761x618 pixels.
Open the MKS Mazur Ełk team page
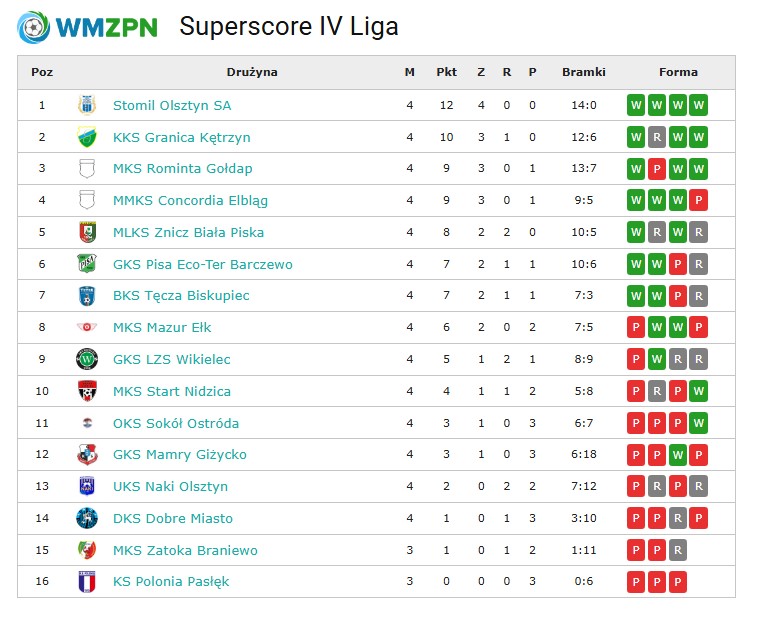pyautogui.click(x=162, y=328)
